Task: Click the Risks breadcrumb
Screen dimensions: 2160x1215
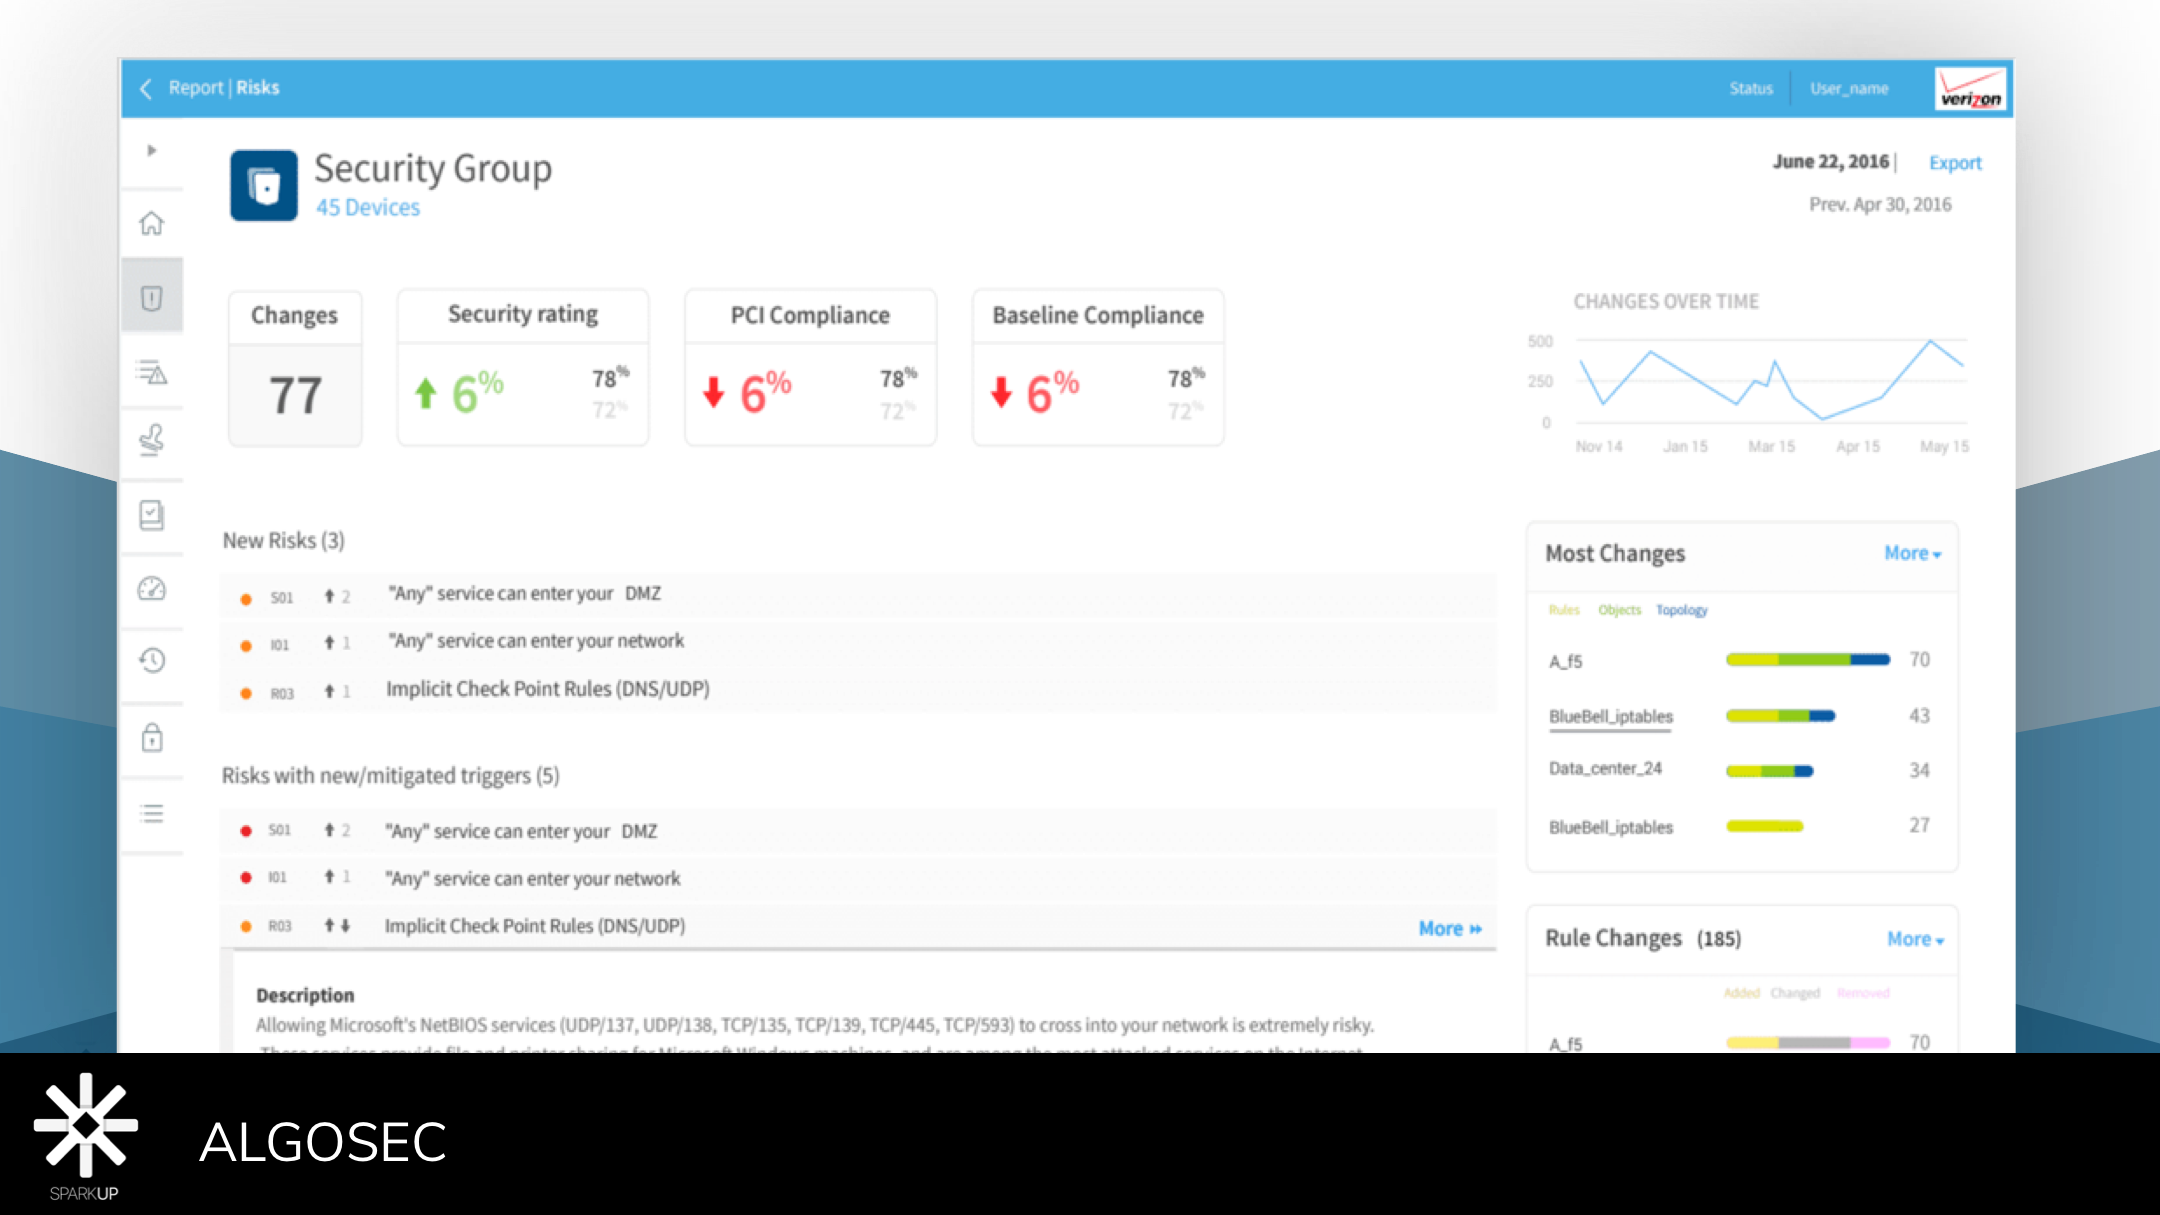Action: pos(258,88)
